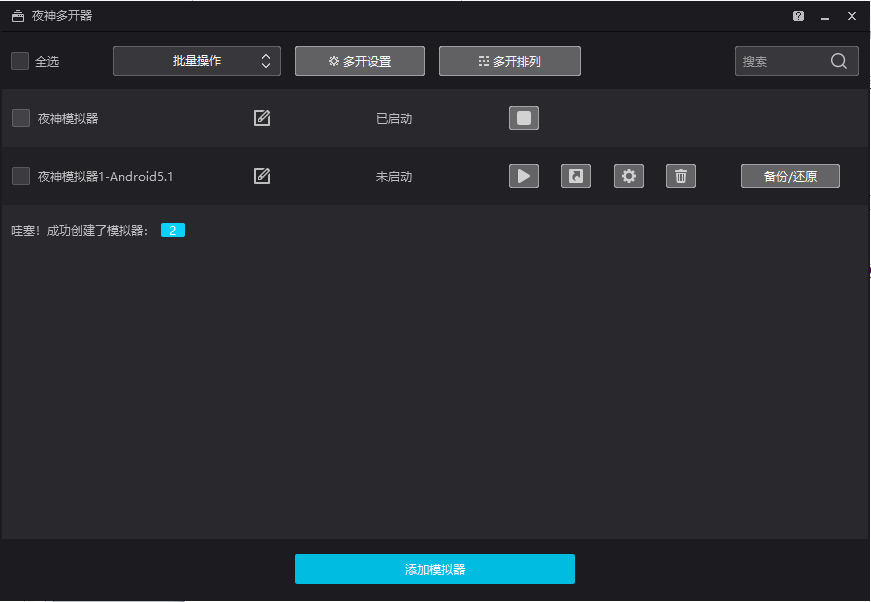Open 多开设置 multi-instance settings

point(360,61)
